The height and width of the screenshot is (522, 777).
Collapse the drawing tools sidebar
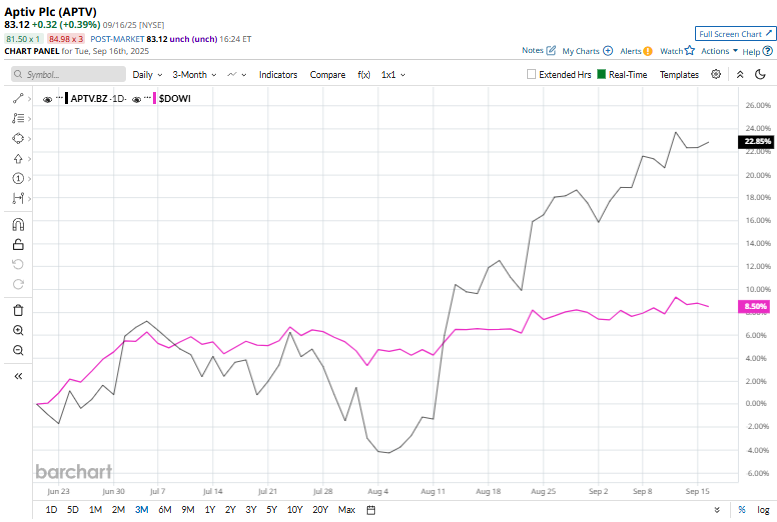(x=18, y=376)
